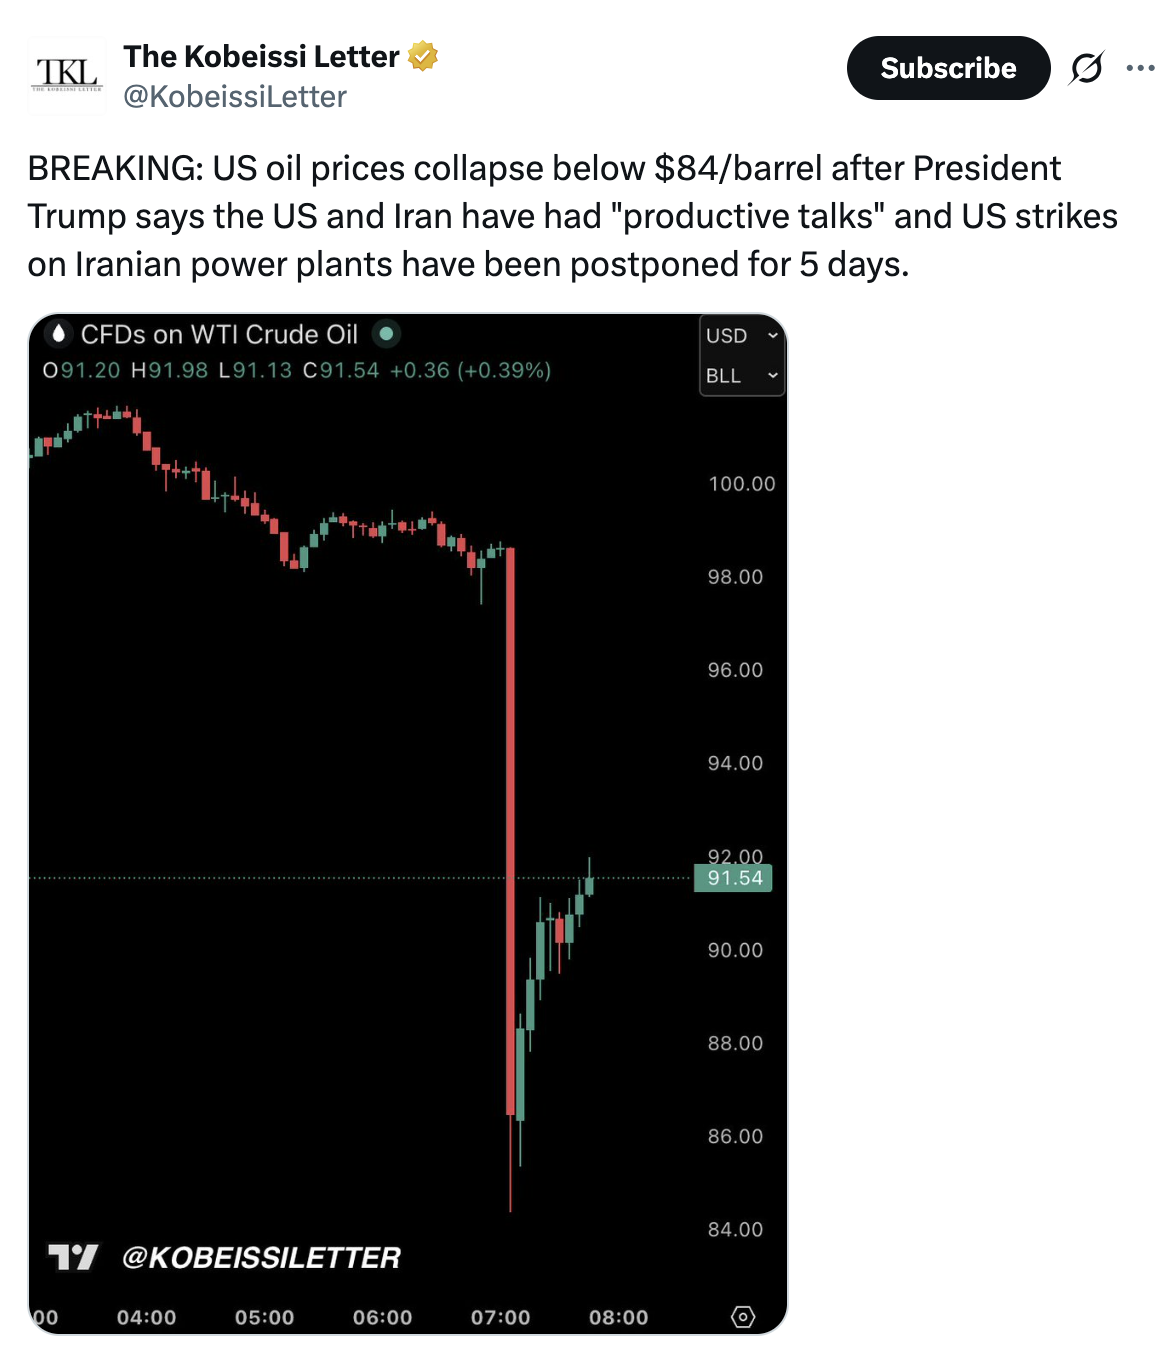Click the oil drop symbol icon
This screenshot has width=1176, height=1360.
coord(59,334)
